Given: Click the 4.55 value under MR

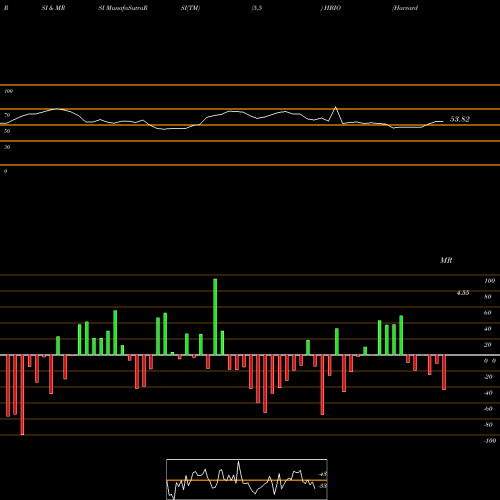Looking at the screenshot, I should [x=463, y=293].
